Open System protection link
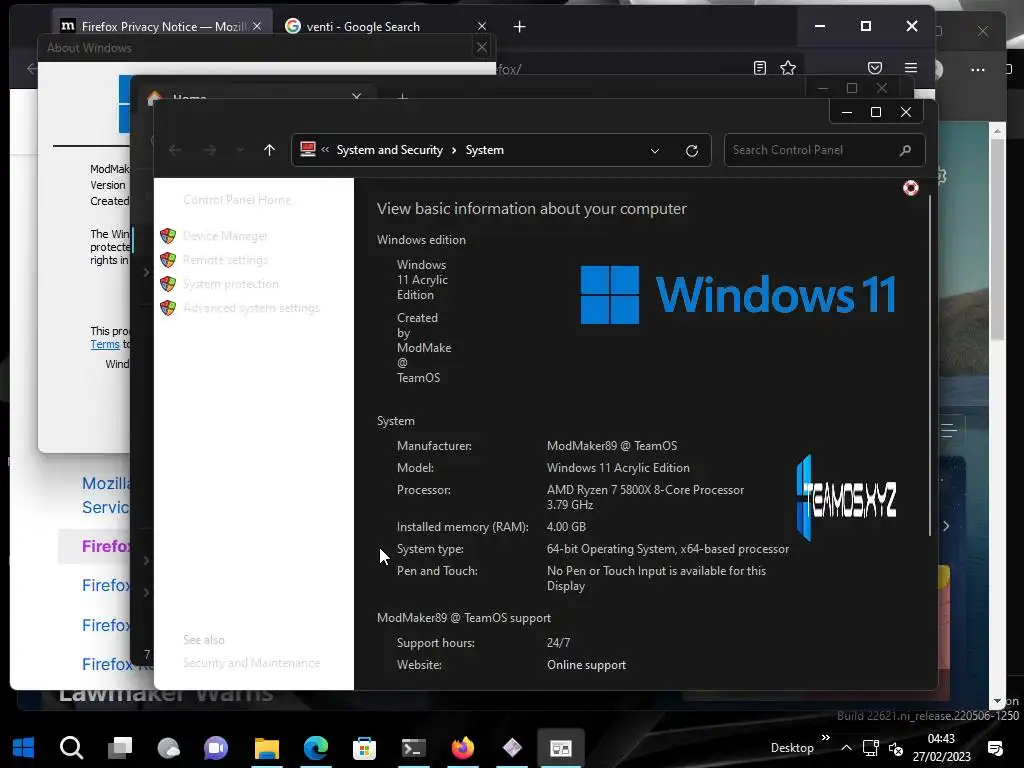The image size is (1024, 768). tap(231, 284)
